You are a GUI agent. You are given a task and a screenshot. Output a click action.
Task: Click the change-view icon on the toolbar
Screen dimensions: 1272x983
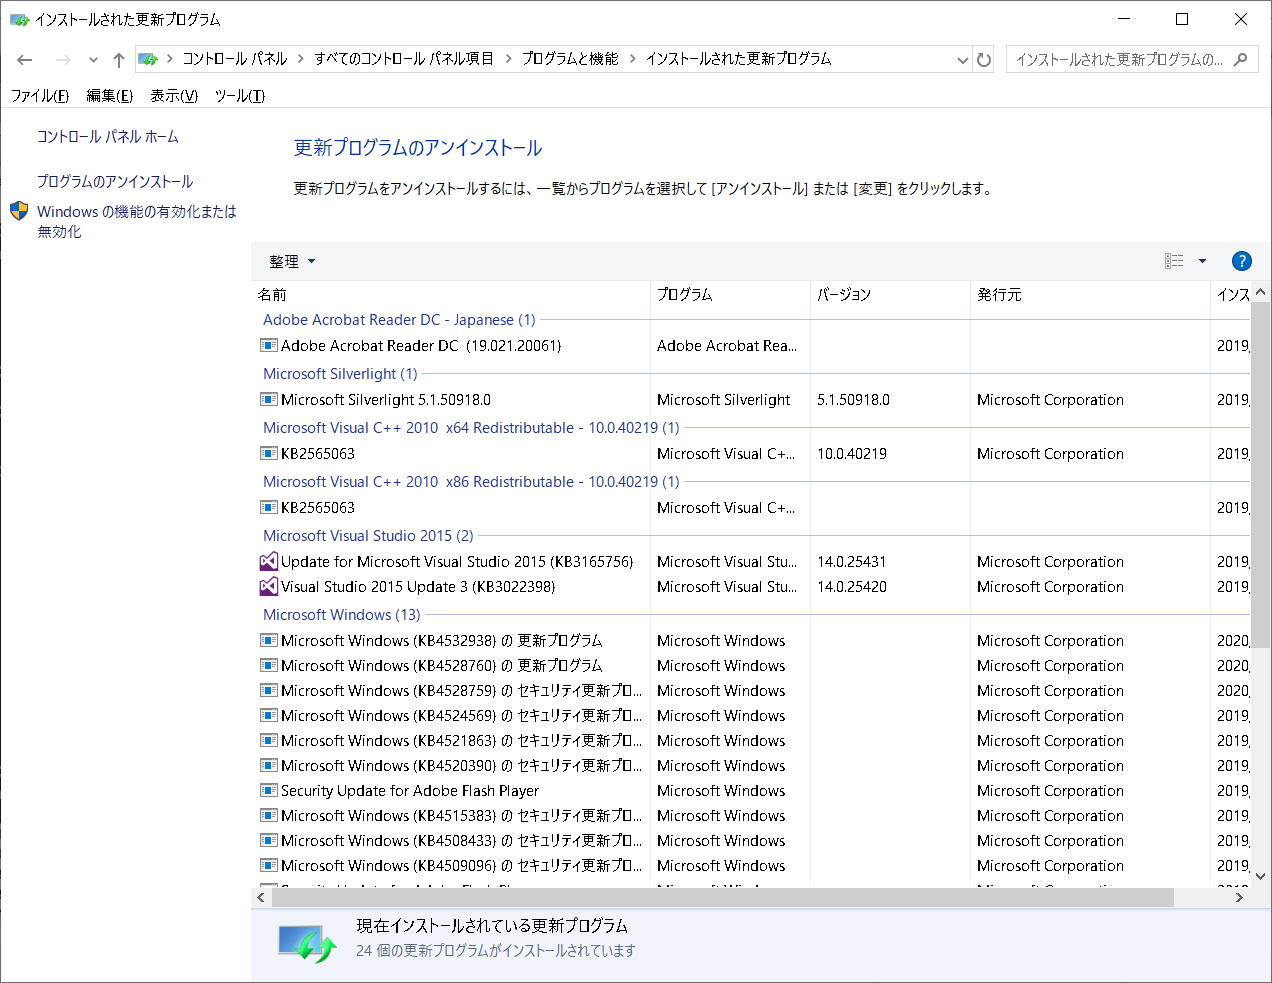click(x=1176, y=261)
